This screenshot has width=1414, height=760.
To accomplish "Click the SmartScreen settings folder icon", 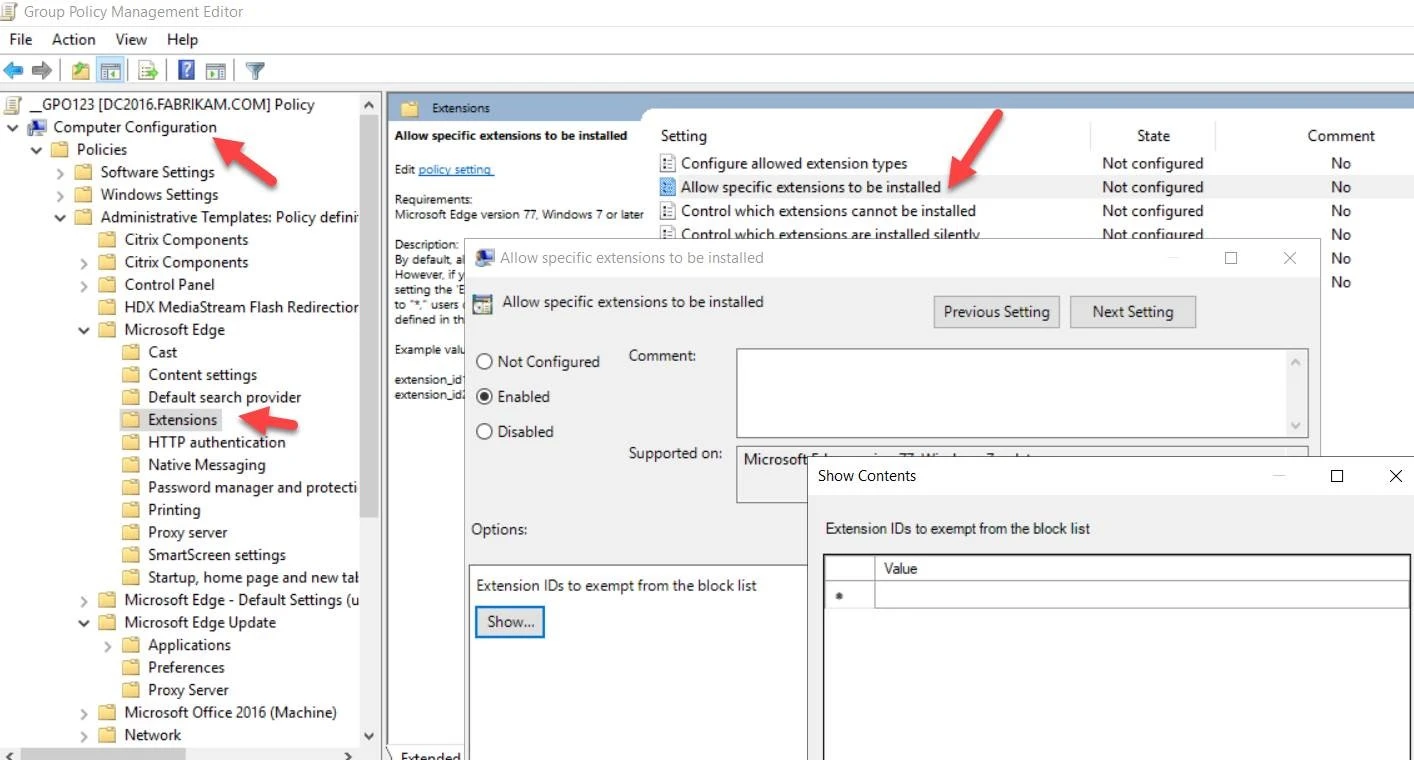I will 131,555.
